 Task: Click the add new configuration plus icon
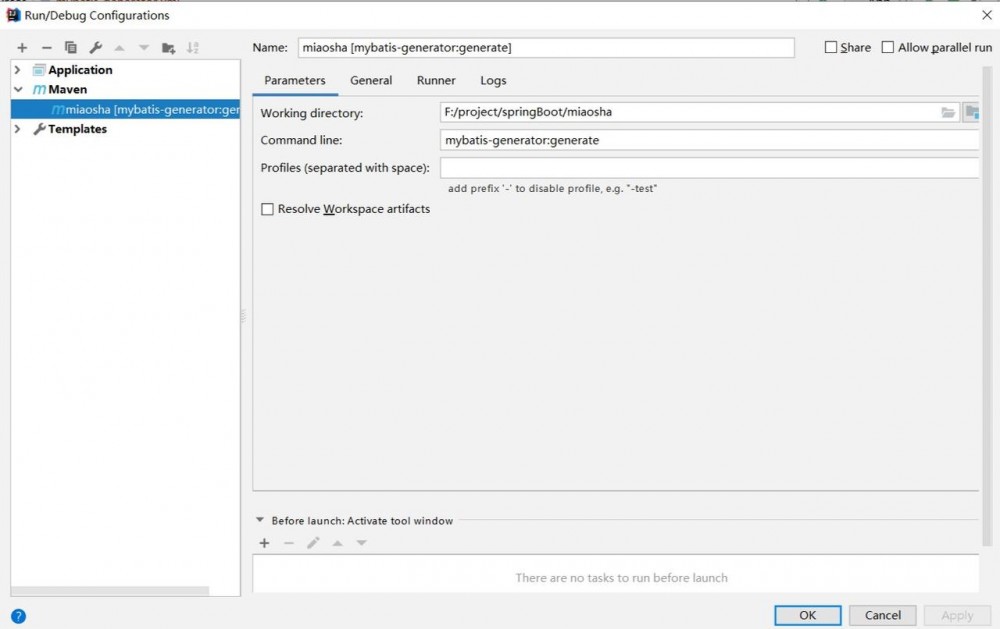(x=22, y=48)
